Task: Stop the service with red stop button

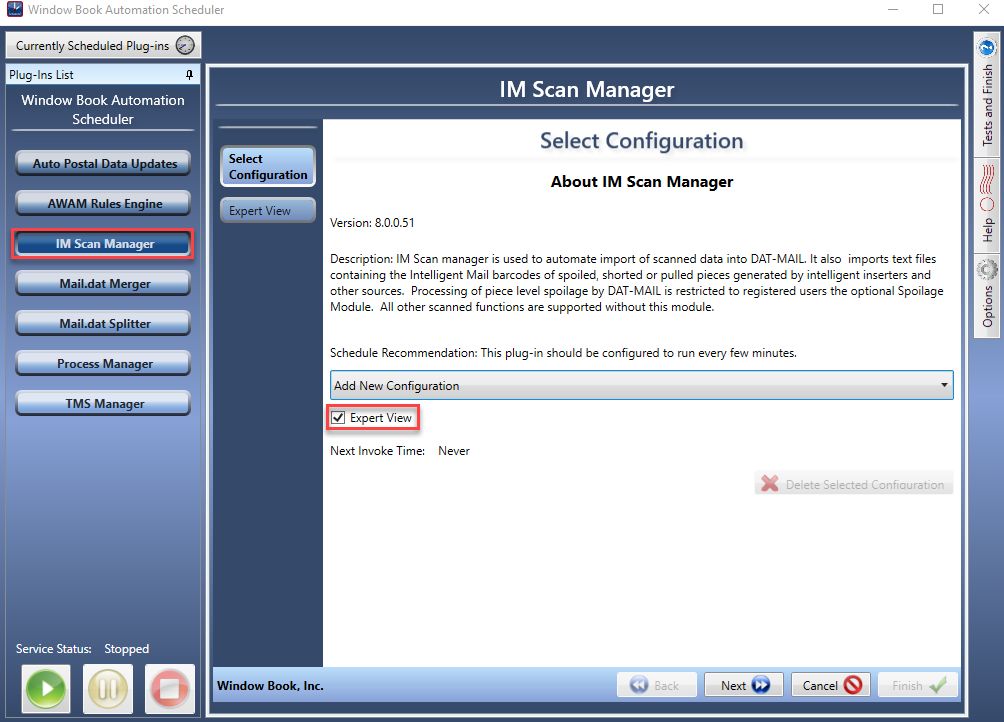Action: pyautogui.click(x=170, y=689)
